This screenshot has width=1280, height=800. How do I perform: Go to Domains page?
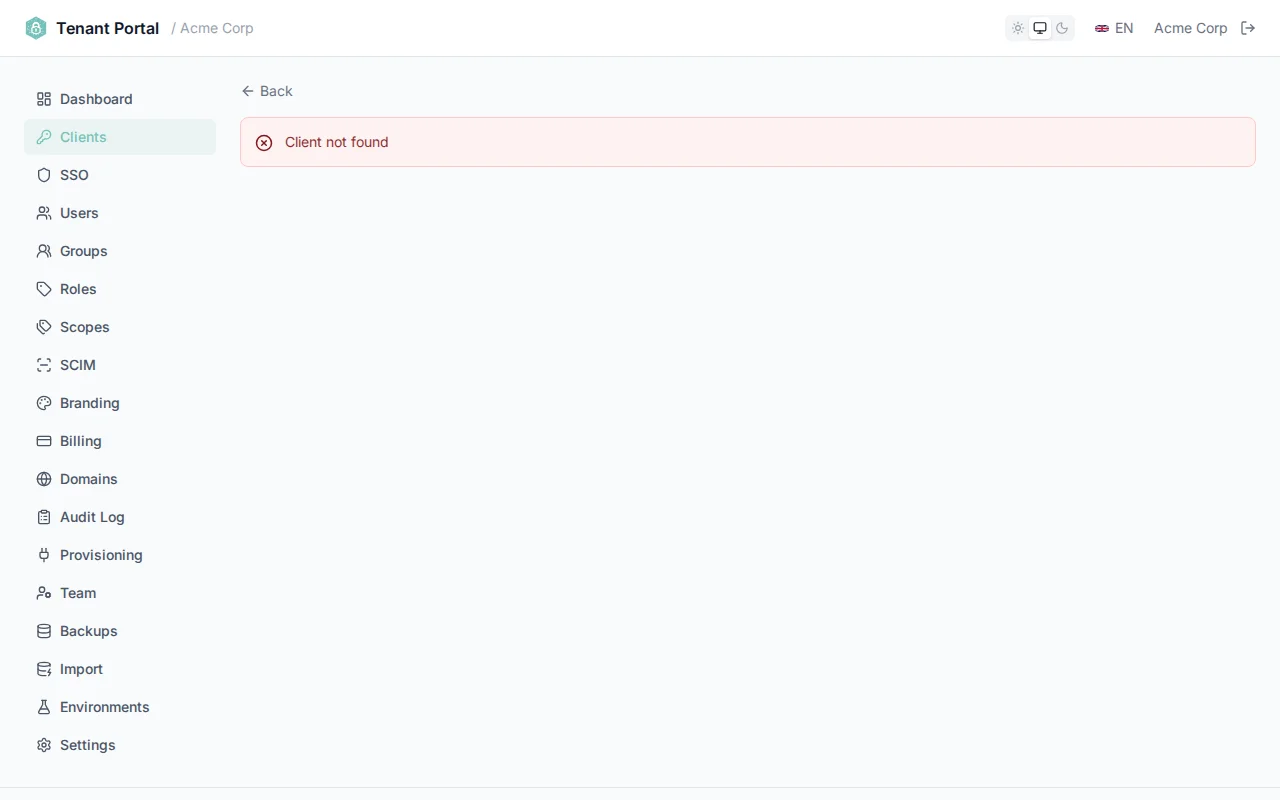coord(120,479)
